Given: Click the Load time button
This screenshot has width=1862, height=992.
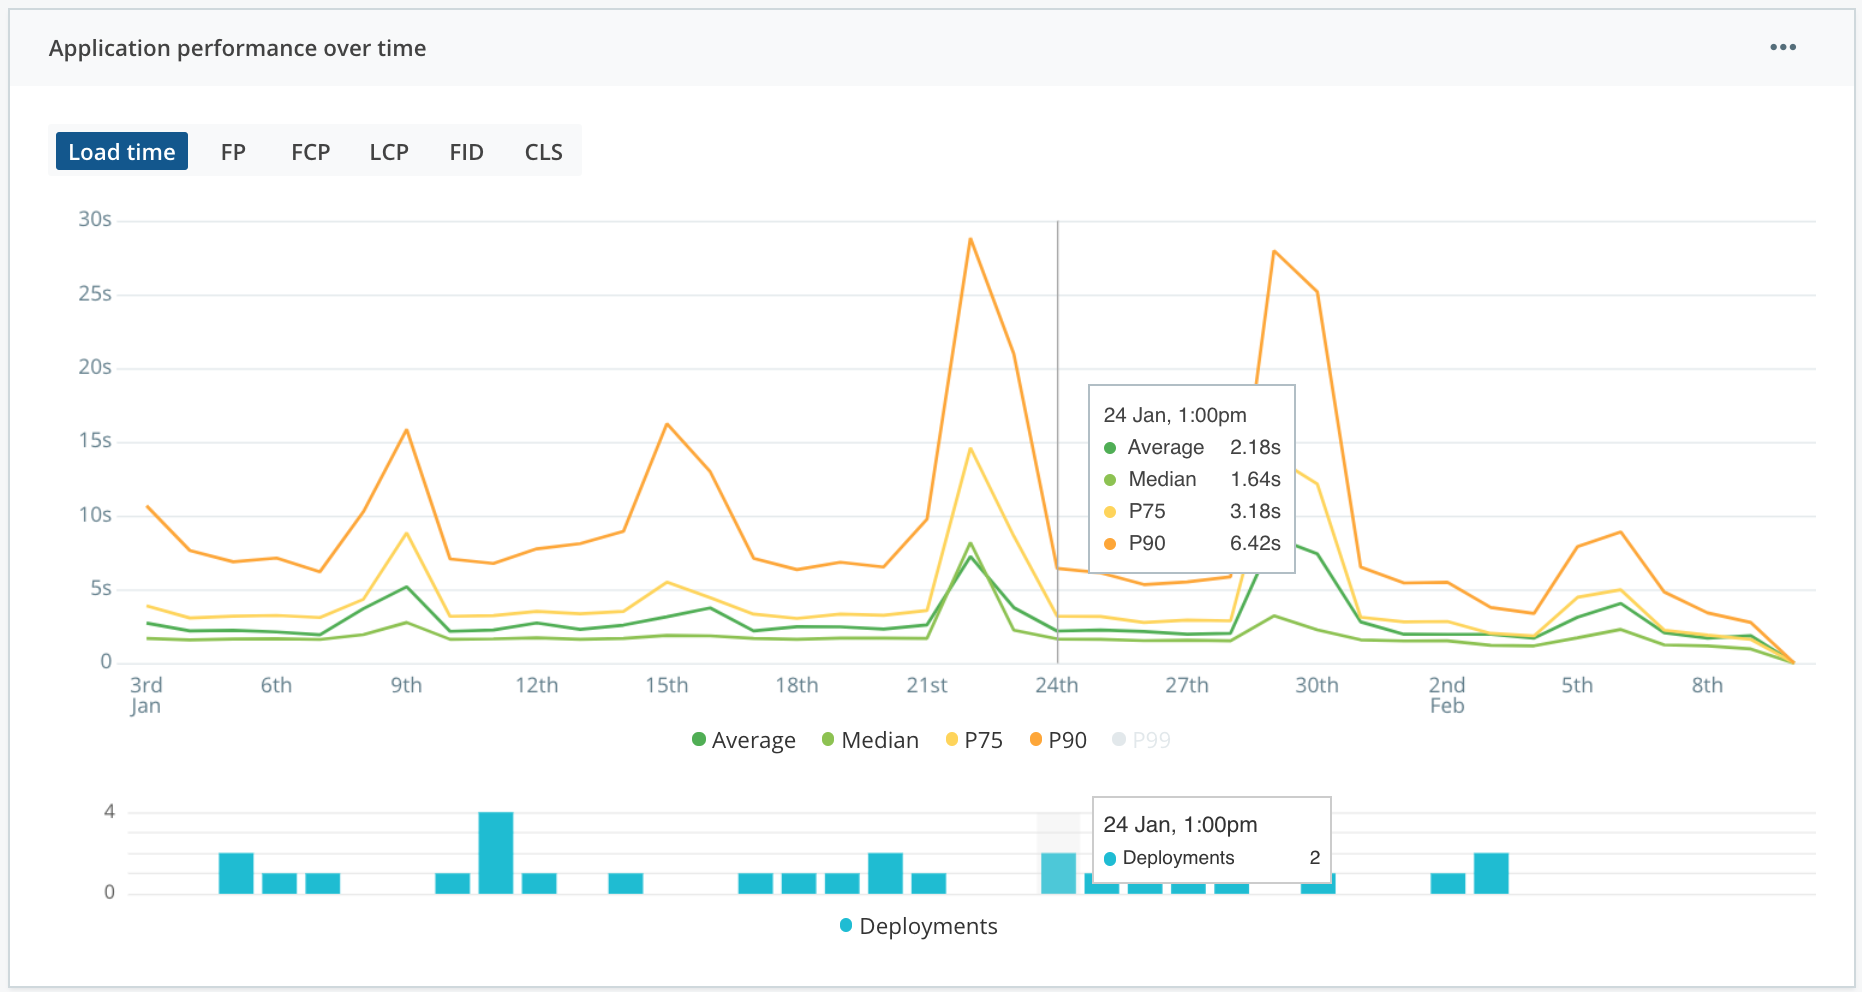Looking at the screenshot, I should 120,151.
